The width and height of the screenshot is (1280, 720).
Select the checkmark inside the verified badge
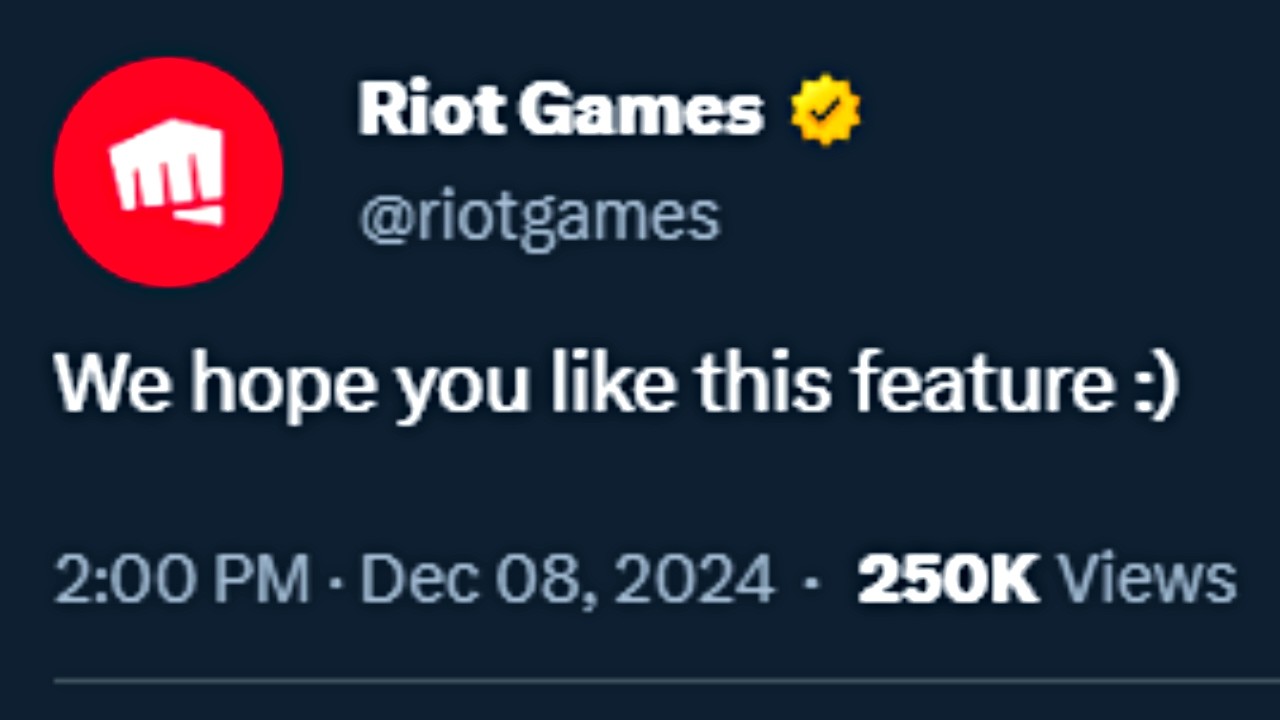point(825,111)
